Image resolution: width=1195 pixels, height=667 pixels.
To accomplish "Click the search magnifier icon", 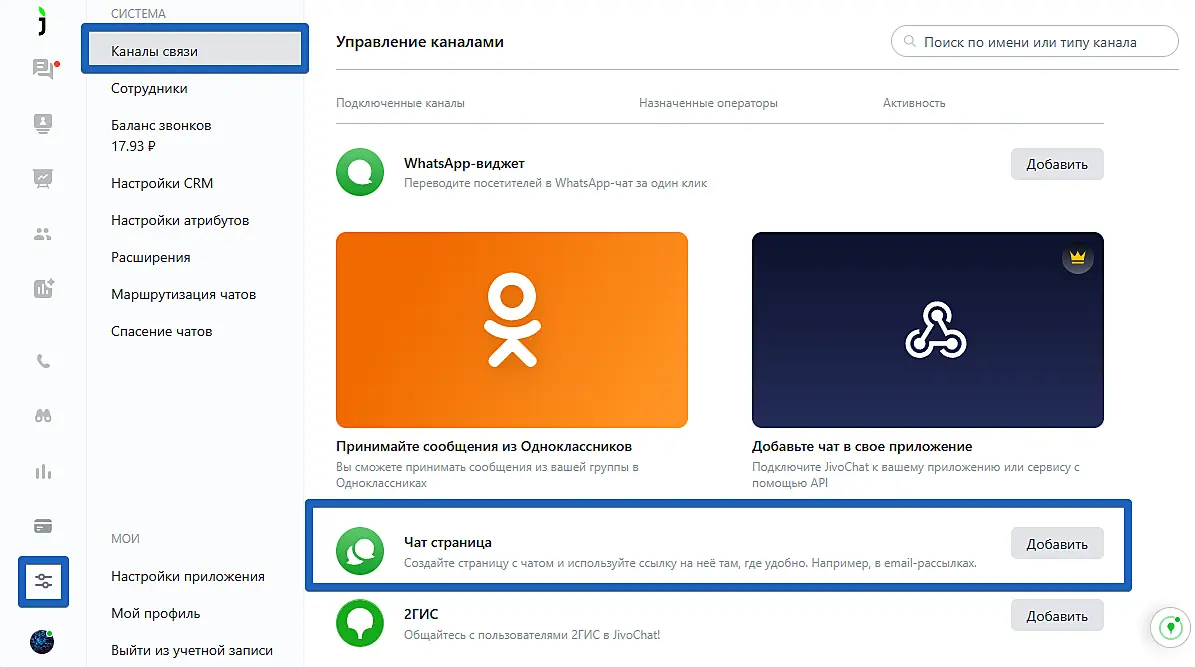I will click(909, 42).
